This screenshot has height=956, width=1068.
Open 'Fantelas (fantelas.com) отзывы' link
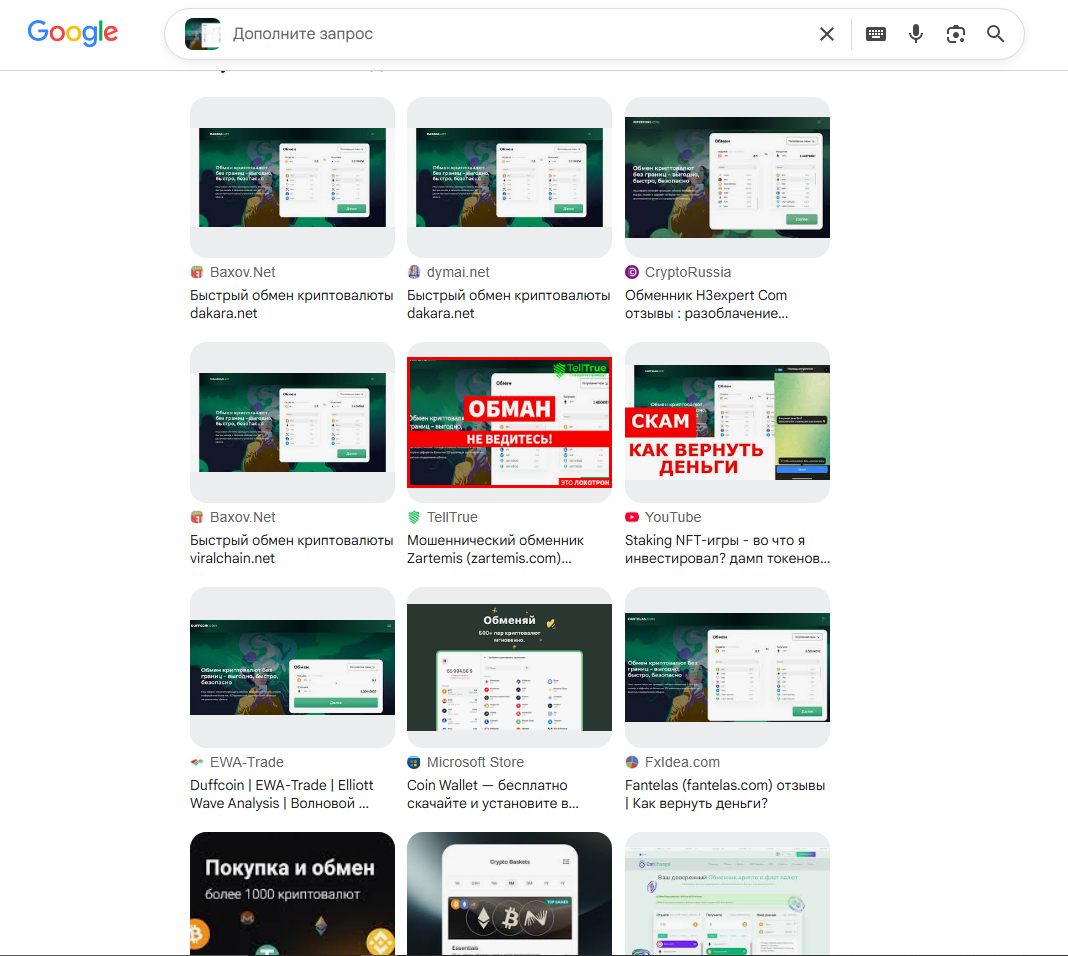[x=725, y=795]
